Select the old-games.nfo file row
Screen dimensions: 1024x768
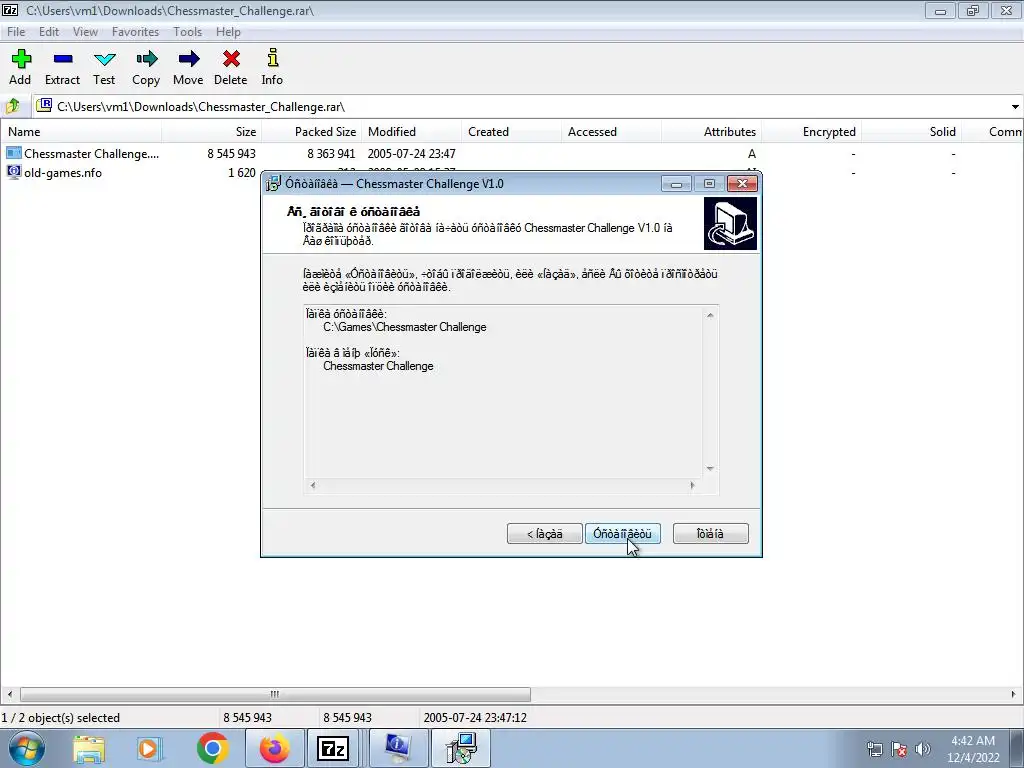[512, 172]
